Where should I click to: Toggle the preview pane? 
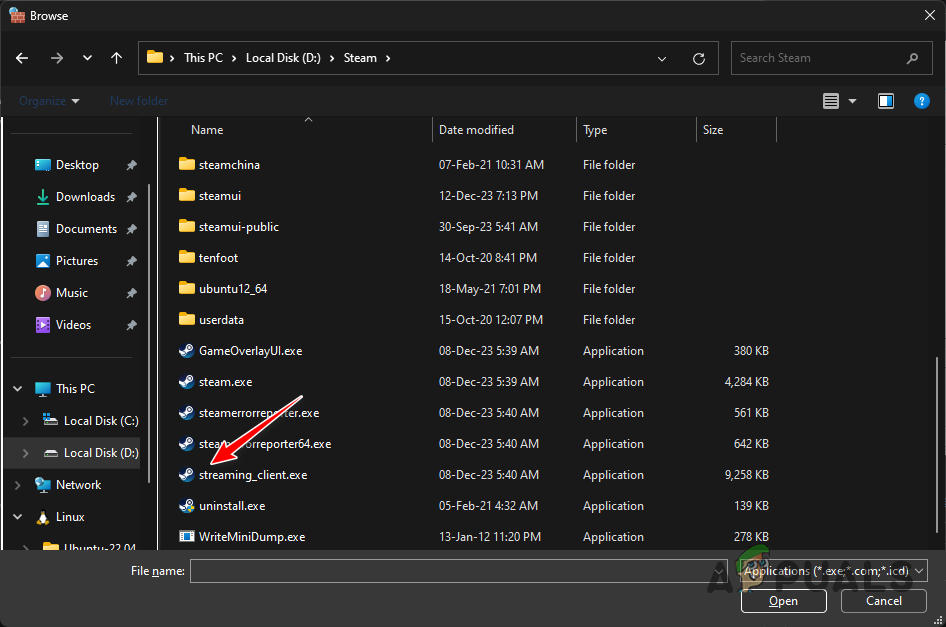pyautogui.click(x=885, y=100)
